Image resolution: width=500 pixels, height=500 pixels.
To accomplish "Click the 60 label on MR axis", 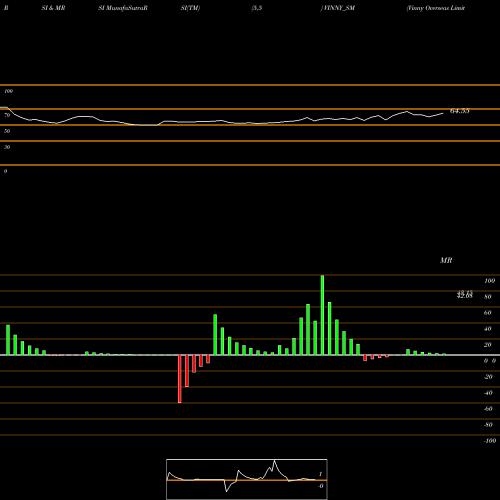I will 488,313.
